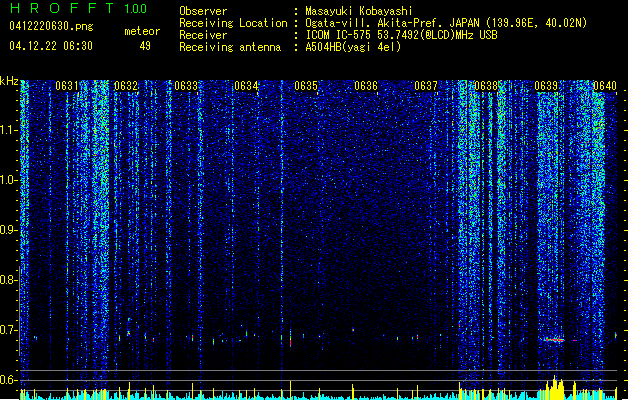This screenshot has height=400, width=629.
Task: Click the A504HB(yagi 4el) antenna value
Action: pyautogui.click(x=353, y=47)
